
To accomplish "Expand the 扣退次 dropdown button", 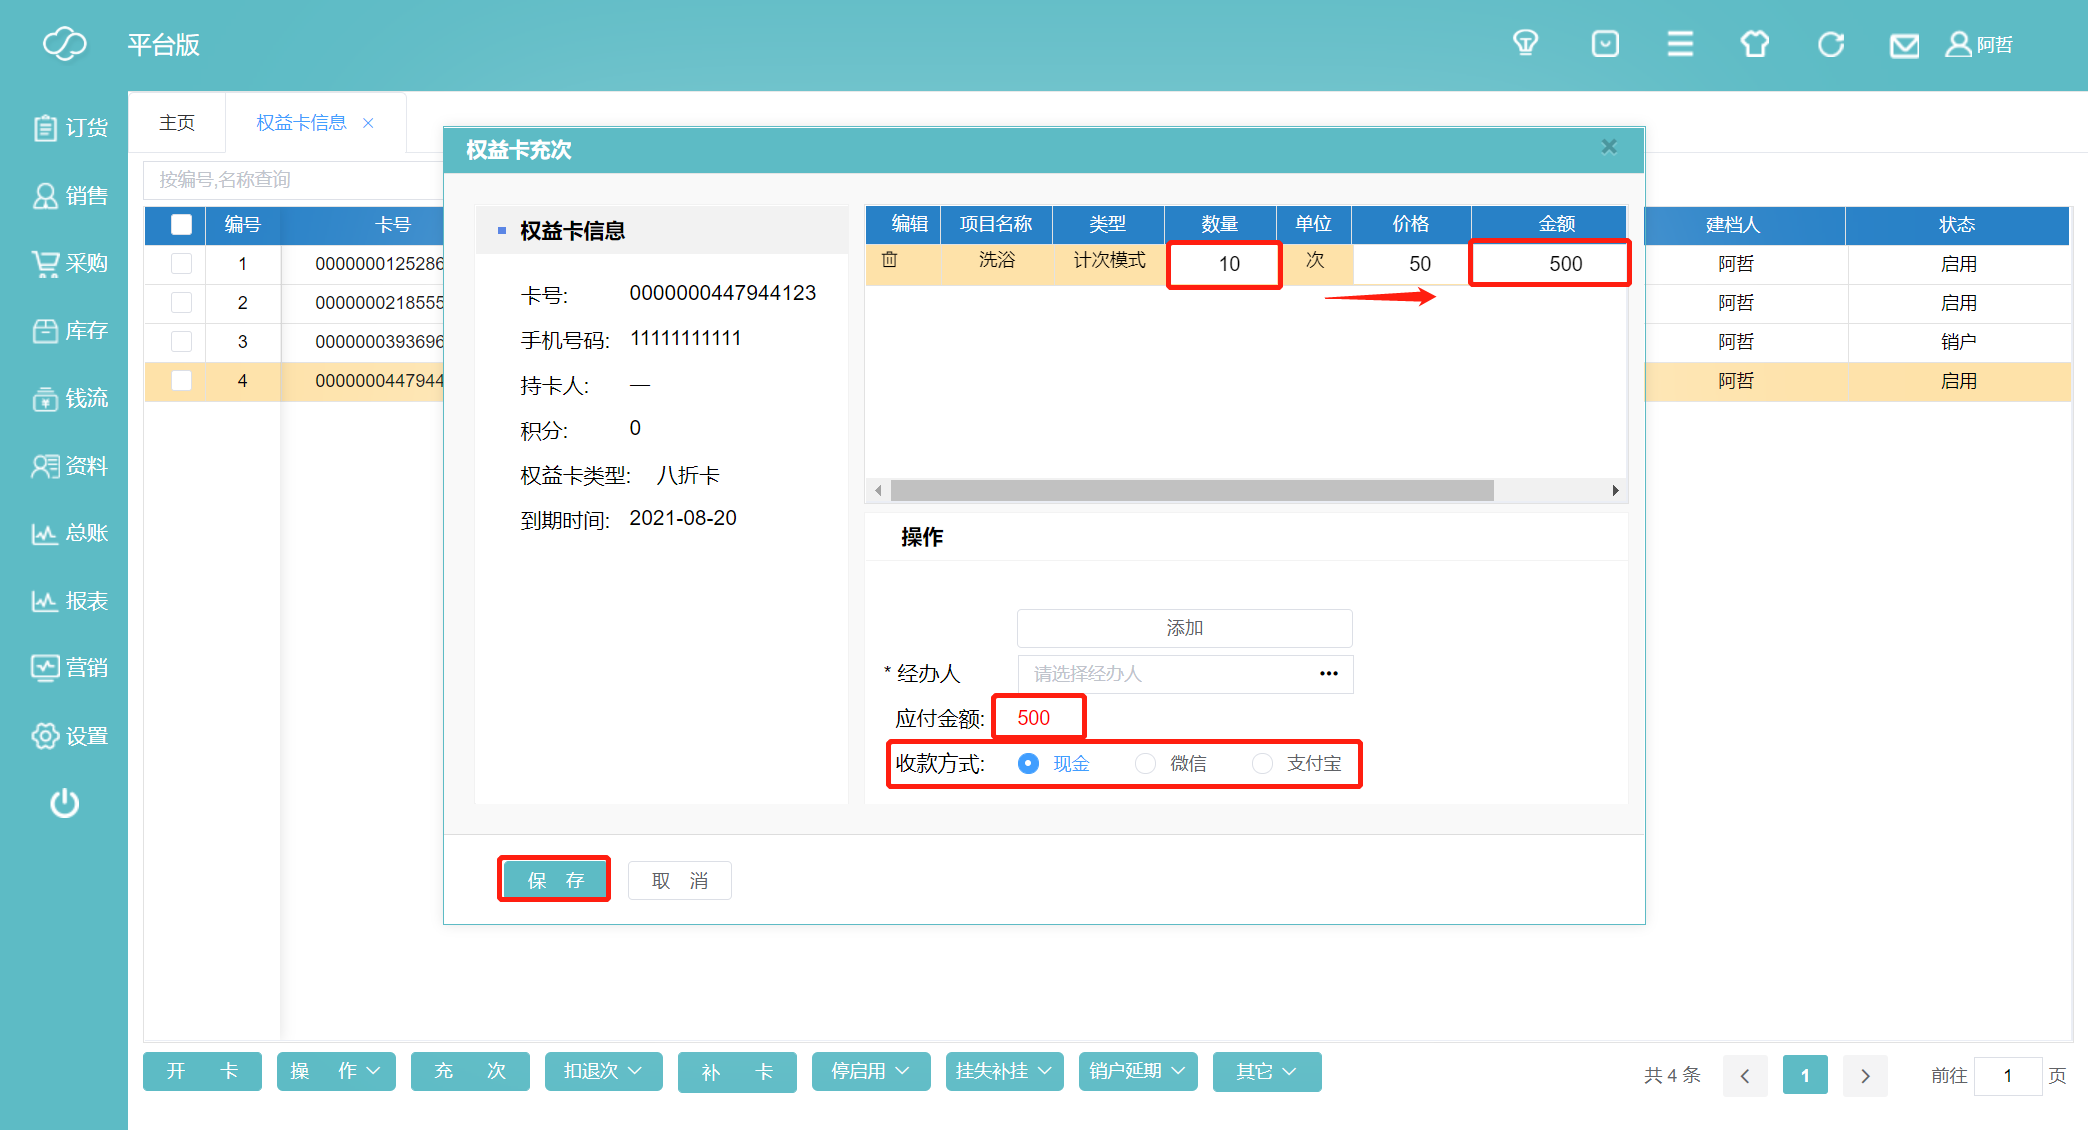I will pyautogui.click(x=603, y=1071).
